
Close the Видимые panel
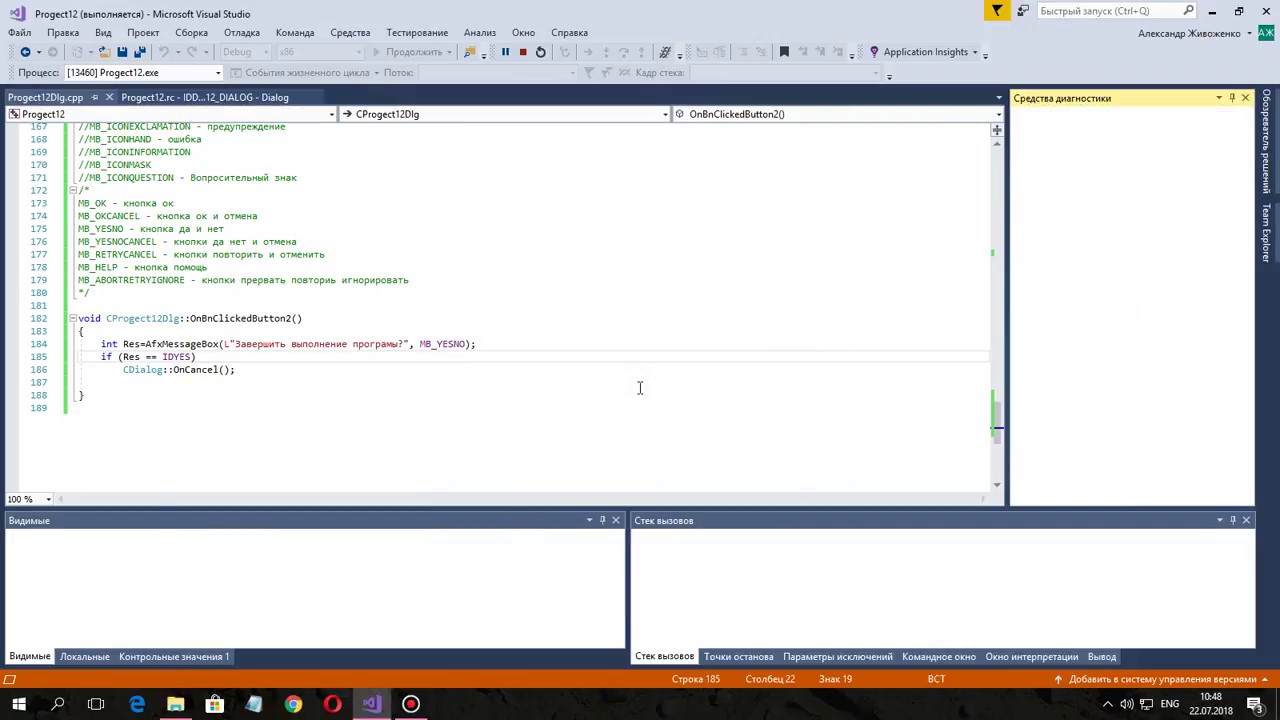615,520
